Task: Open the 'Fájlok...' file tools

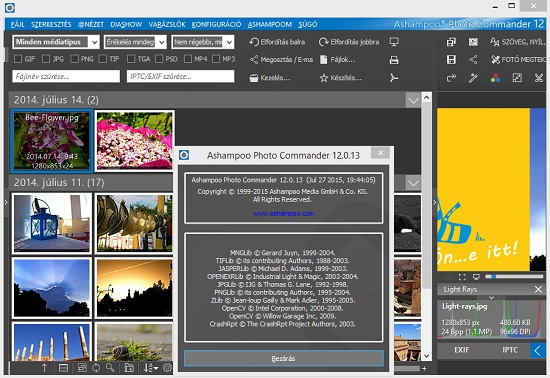Action: coord(337,60)
